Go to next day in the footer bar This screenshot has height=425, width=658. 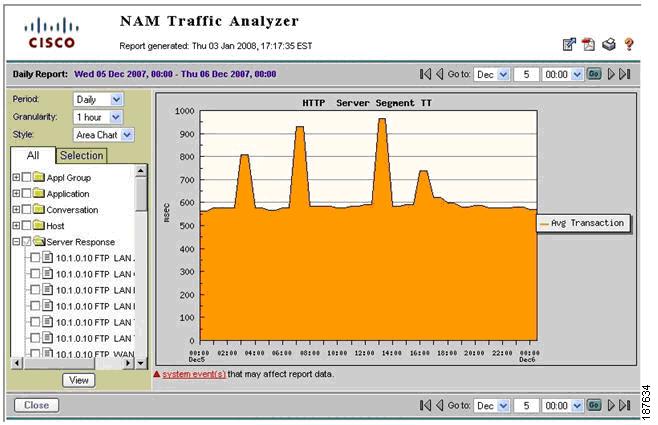[611, 405]
